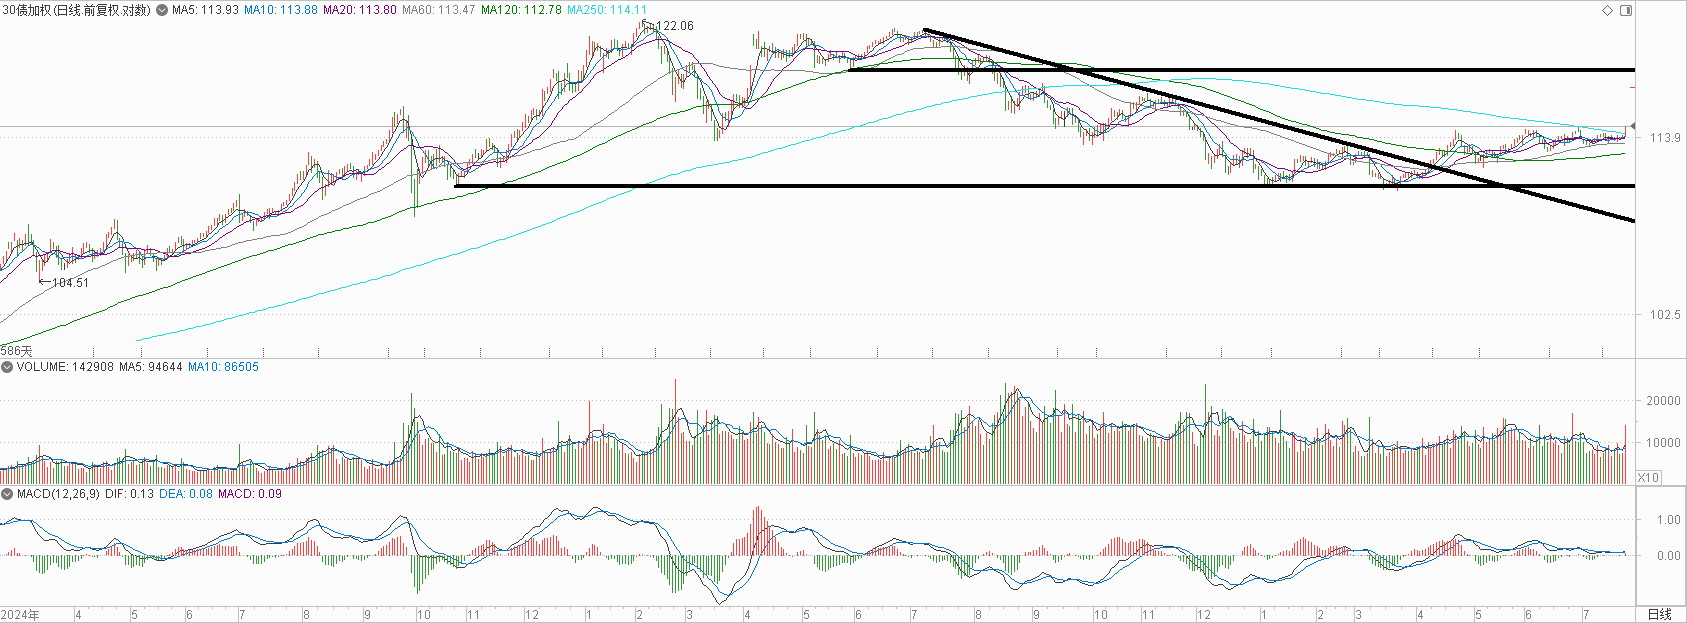Select the 日线 period tab at bottom right
The image size is (1687, 623).
[1659, 614]
